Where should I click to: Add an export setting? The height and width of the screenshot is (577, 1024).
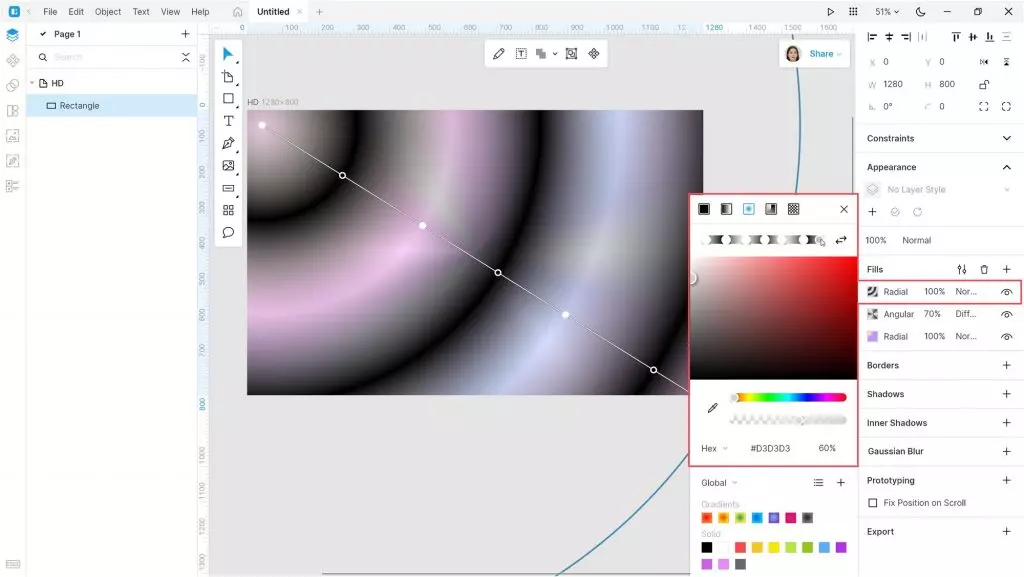(1006, 532)
